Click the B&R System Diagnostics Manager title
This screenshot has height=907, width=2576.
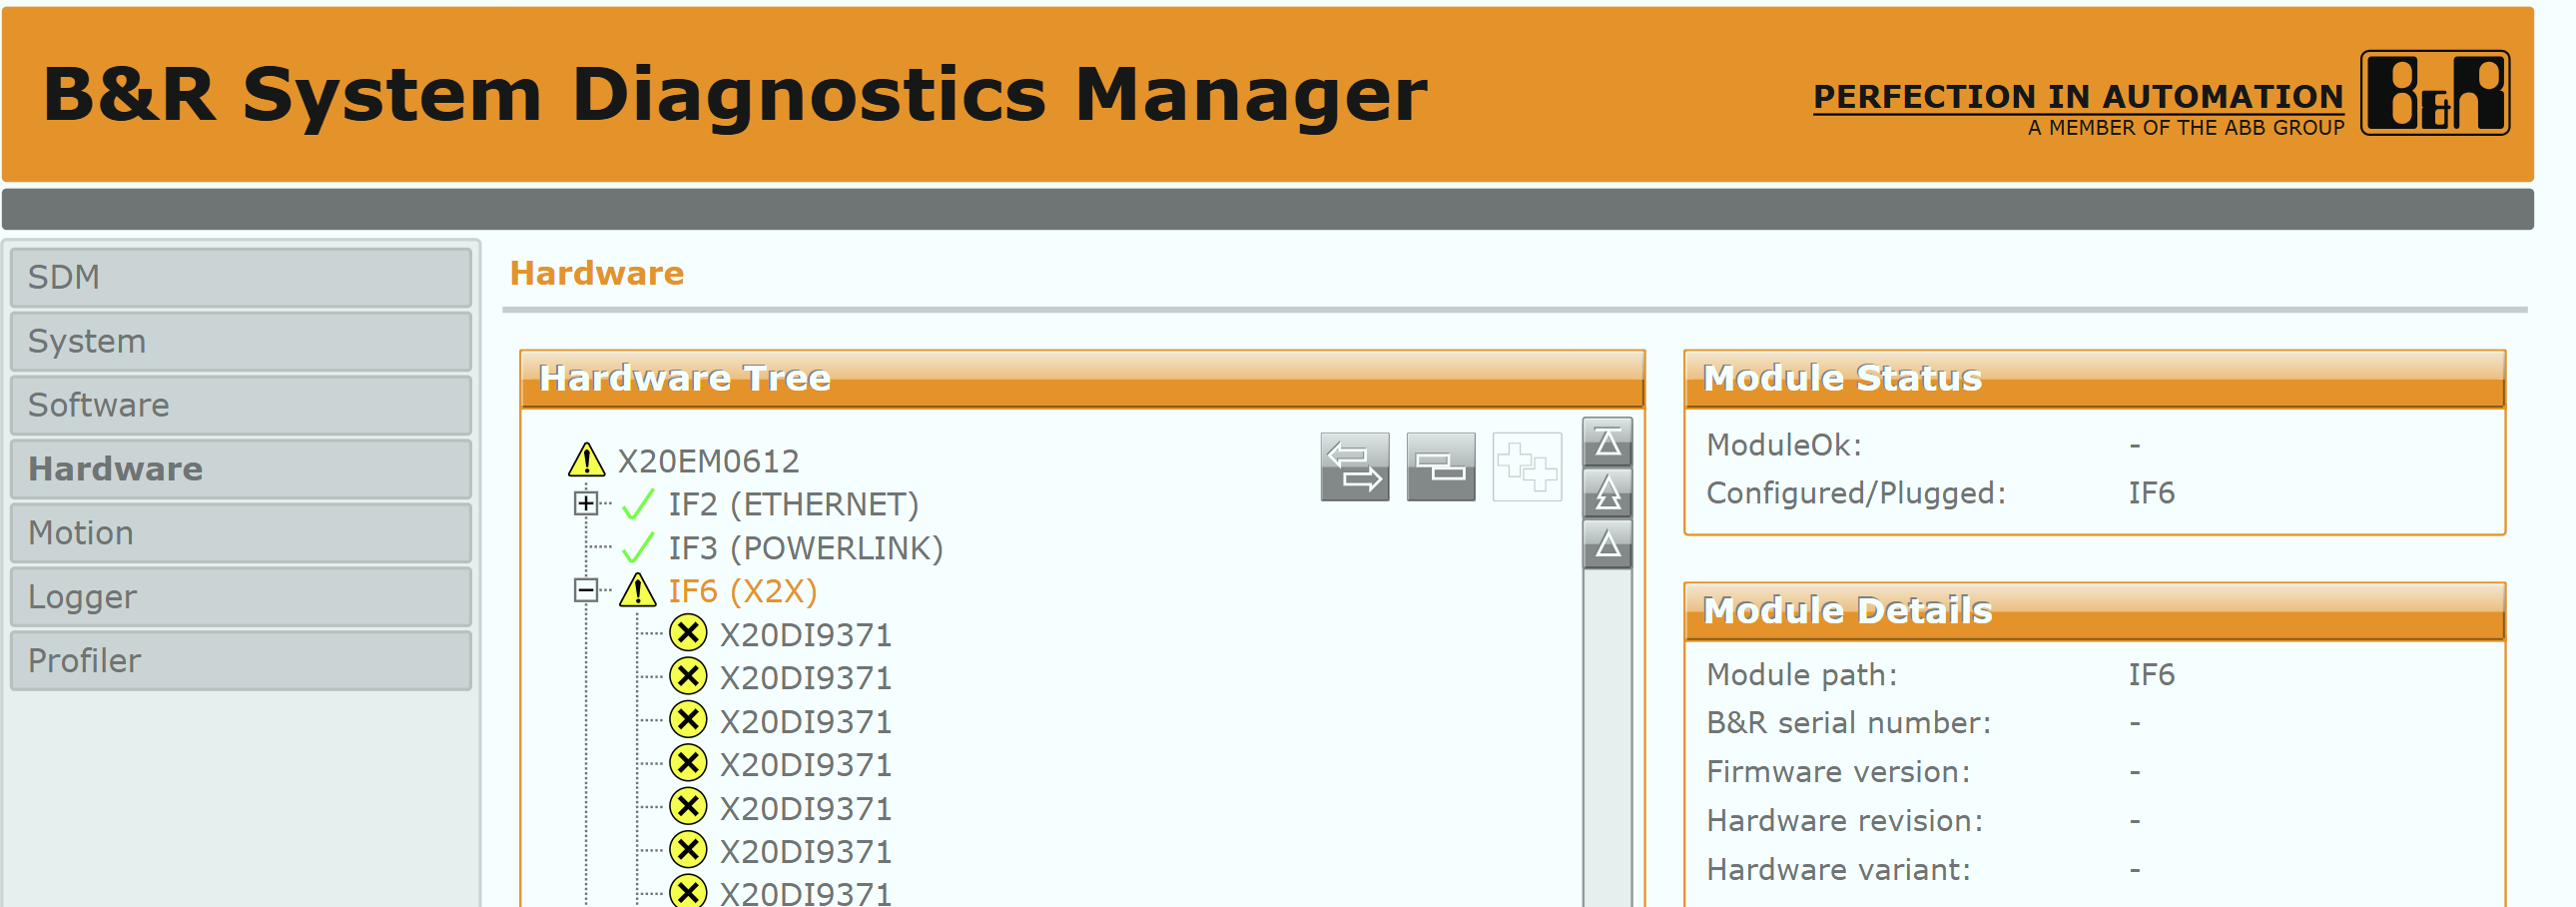click(x=735, y=95)
